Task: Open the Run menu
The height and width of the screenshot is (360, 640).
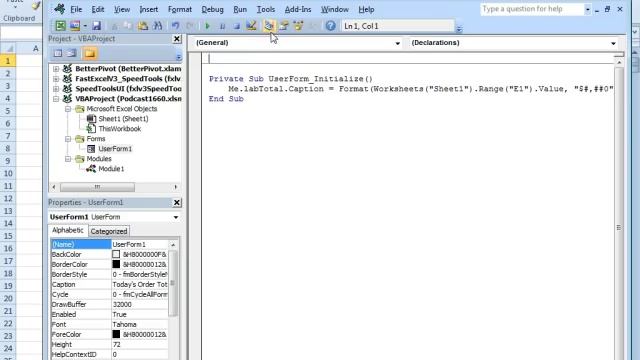Action: tap(240, 9)
